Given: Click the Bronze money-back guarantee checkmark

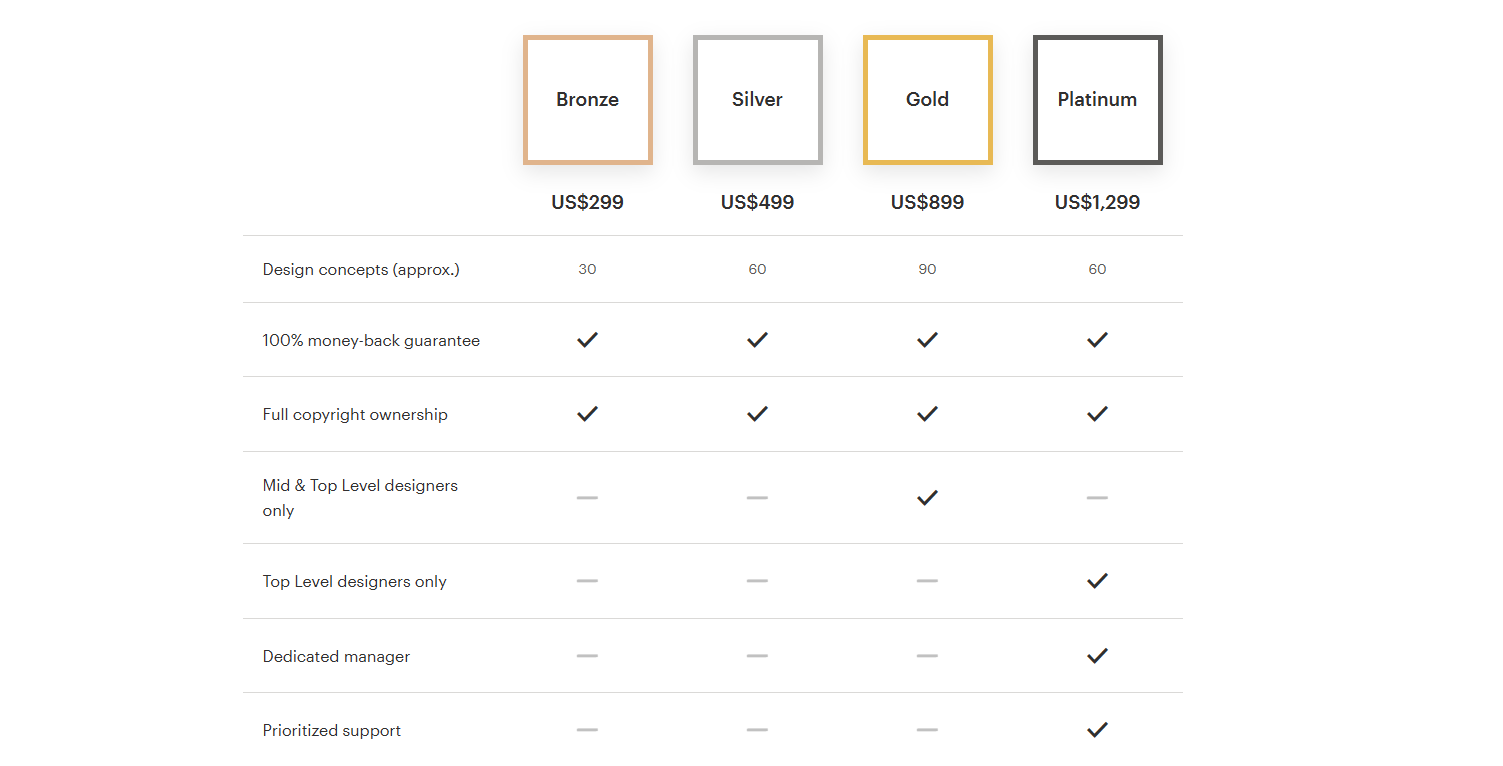Looking at the screenshot, I should click(x=587, y=340).
